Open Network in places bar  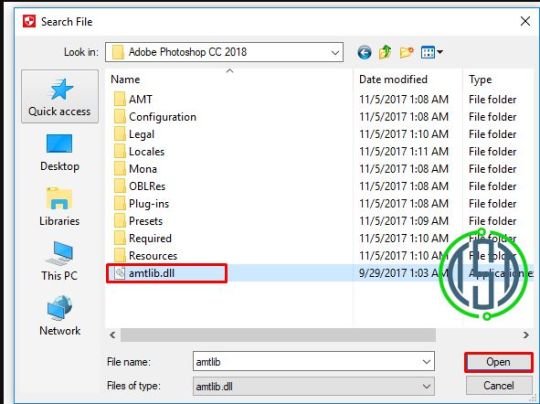tap(60, 316)
